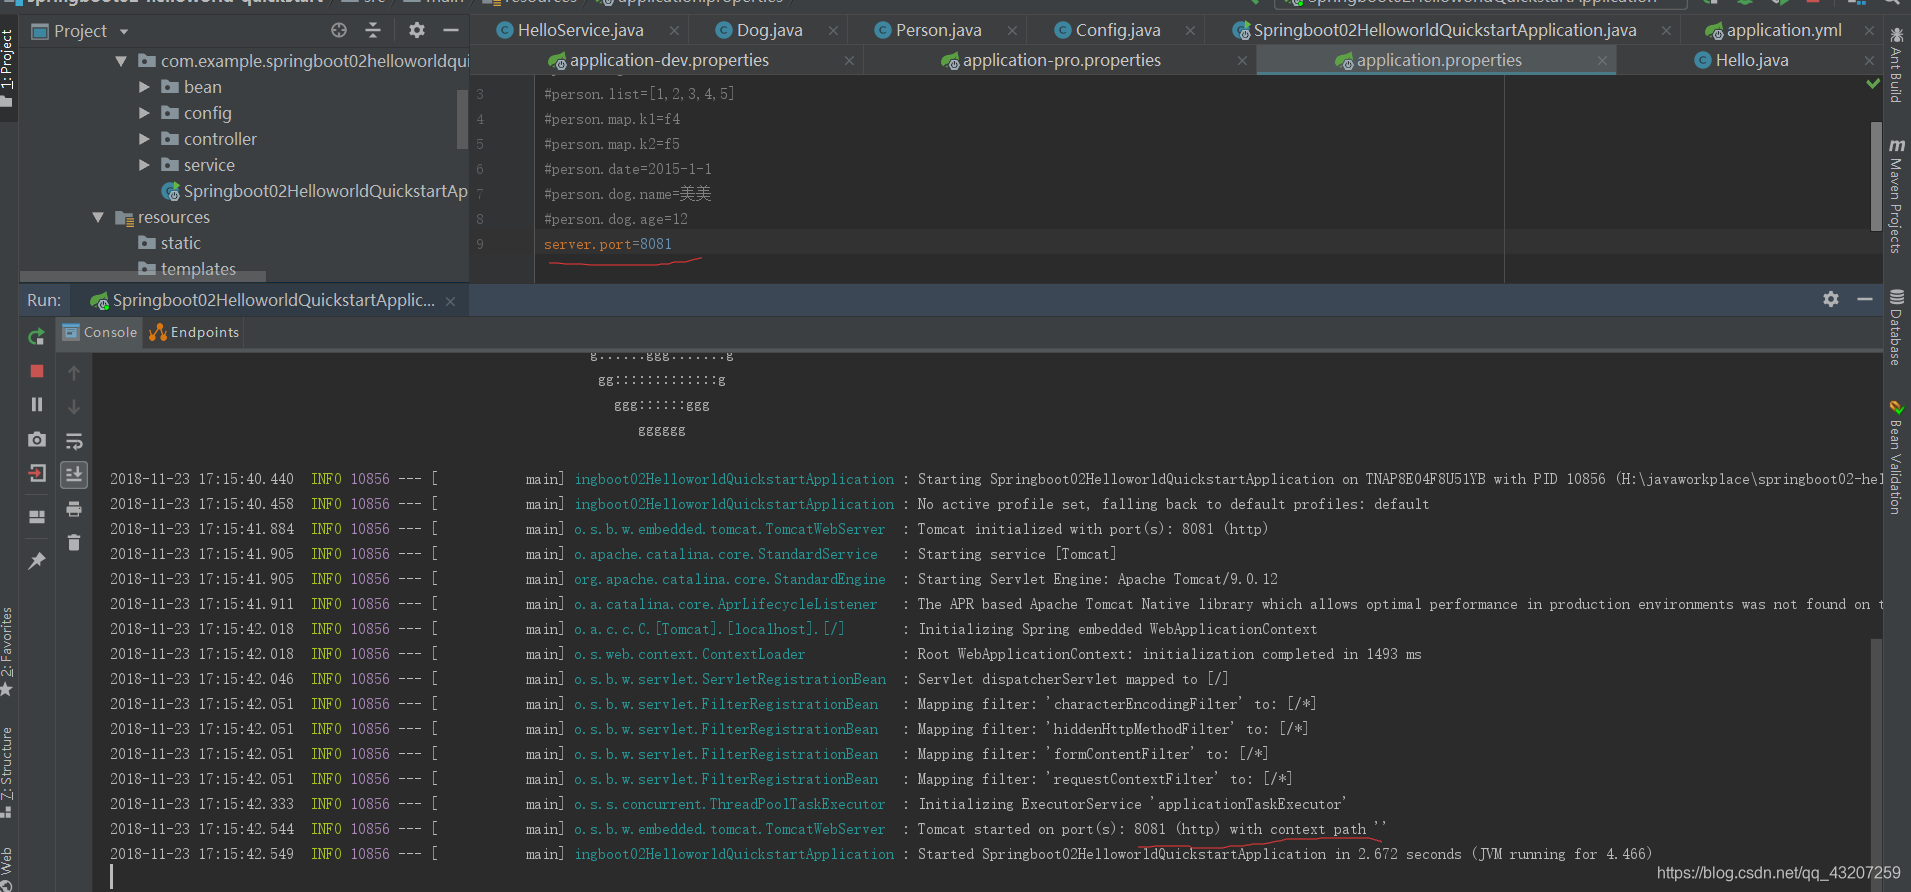Hide the Run tool window
Image resolution: width=1911 pixels, height=892 pixels.
click(x=1865, y=299)
